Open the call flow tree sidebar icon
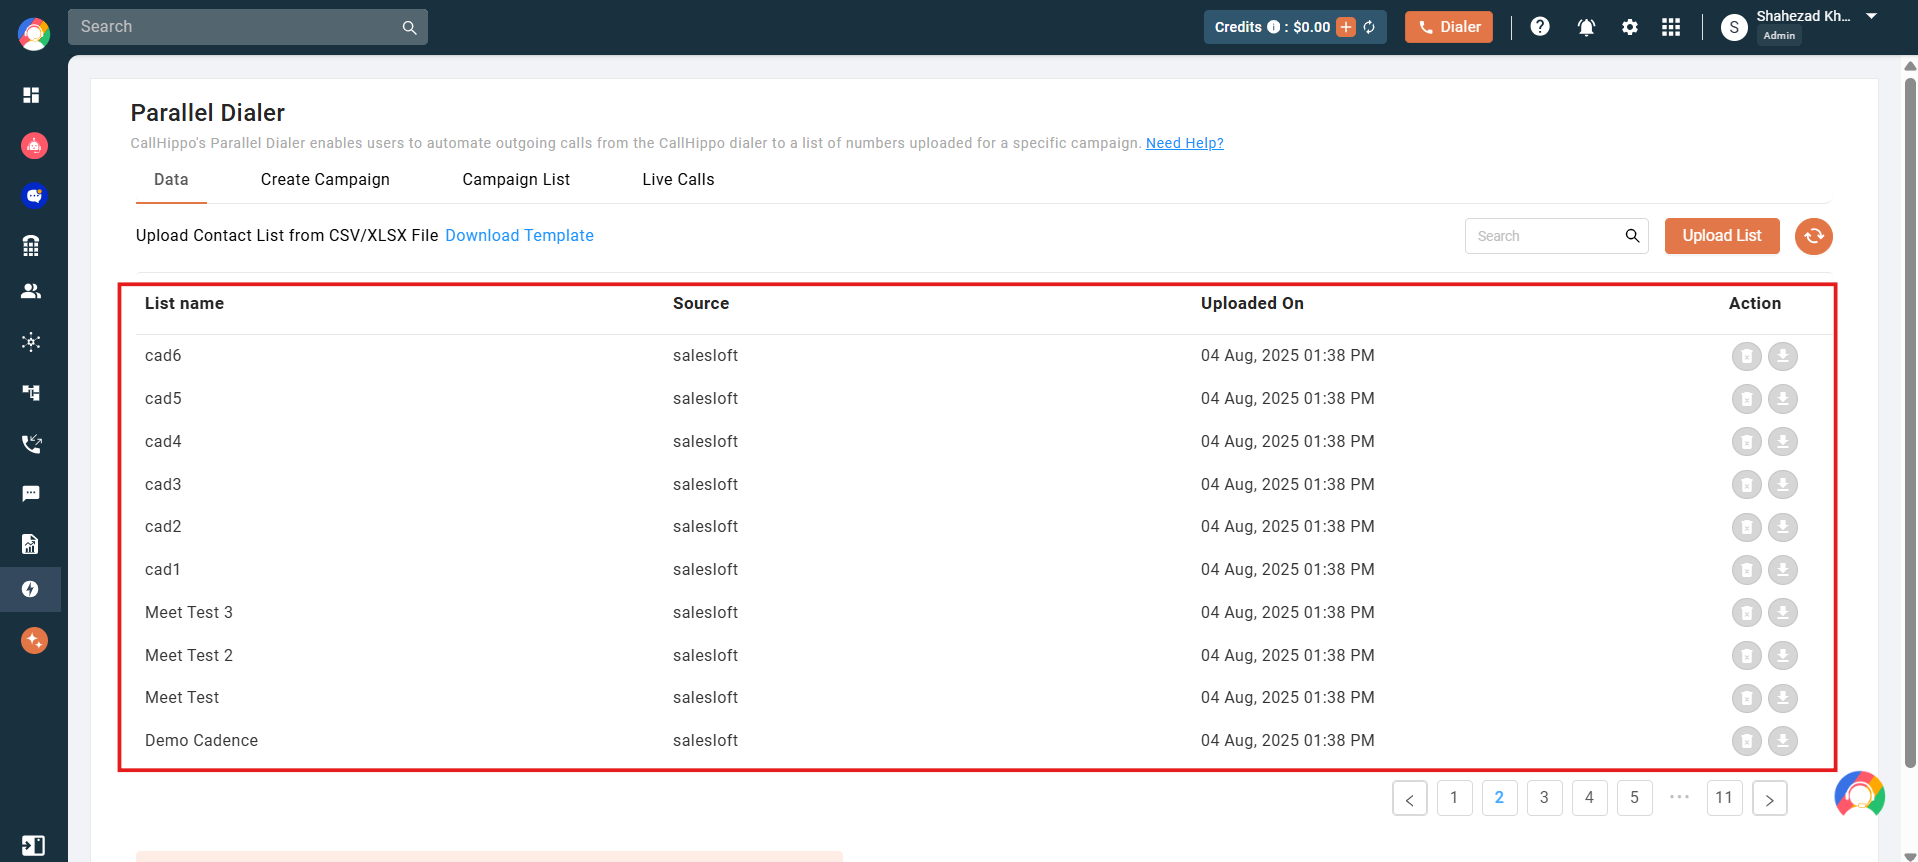Viewport: 1918px width, 862px height. pos(31,393)
